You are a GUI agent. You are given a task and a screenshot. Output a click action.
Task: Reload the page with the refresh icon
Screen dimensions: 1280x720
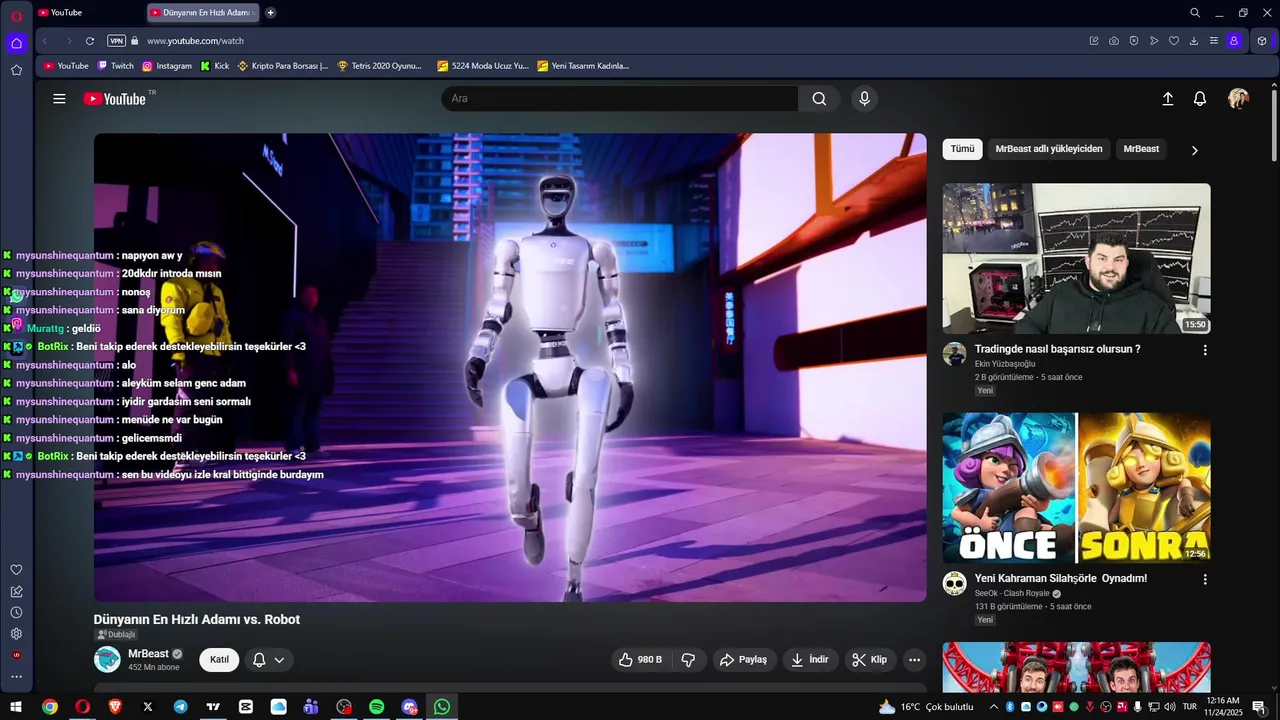click(x=90, y=41)
